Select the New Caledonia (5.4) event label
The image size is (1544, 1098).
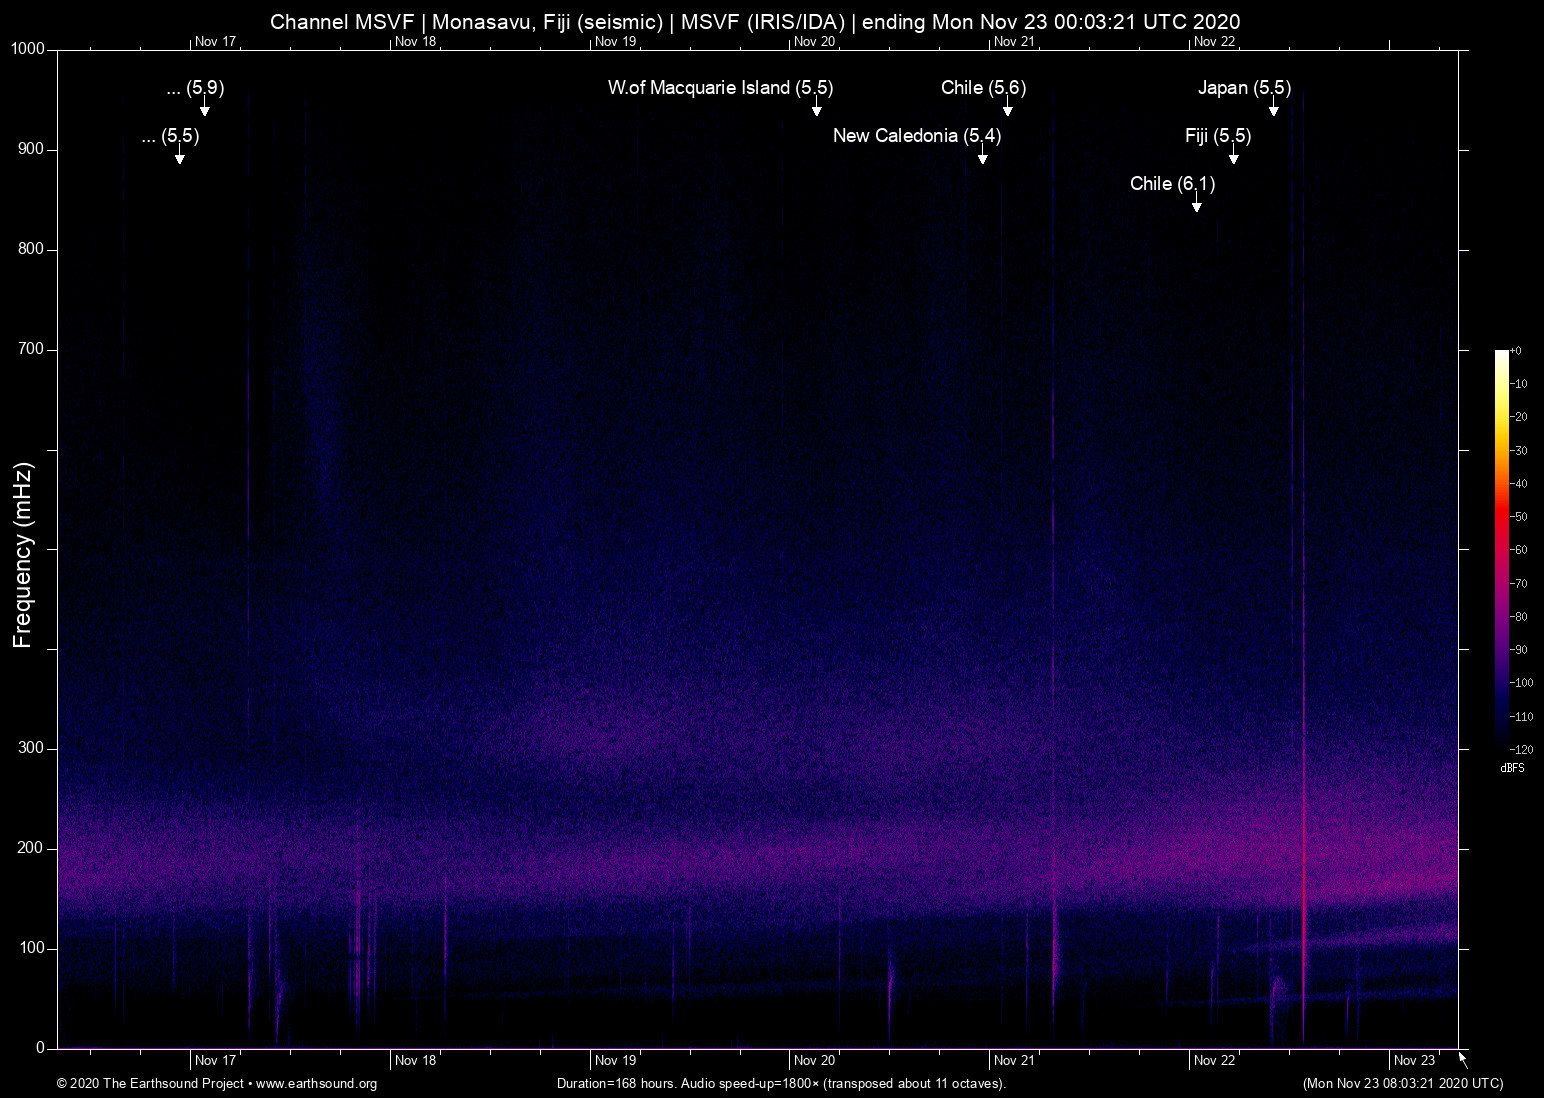coord(916,136)
